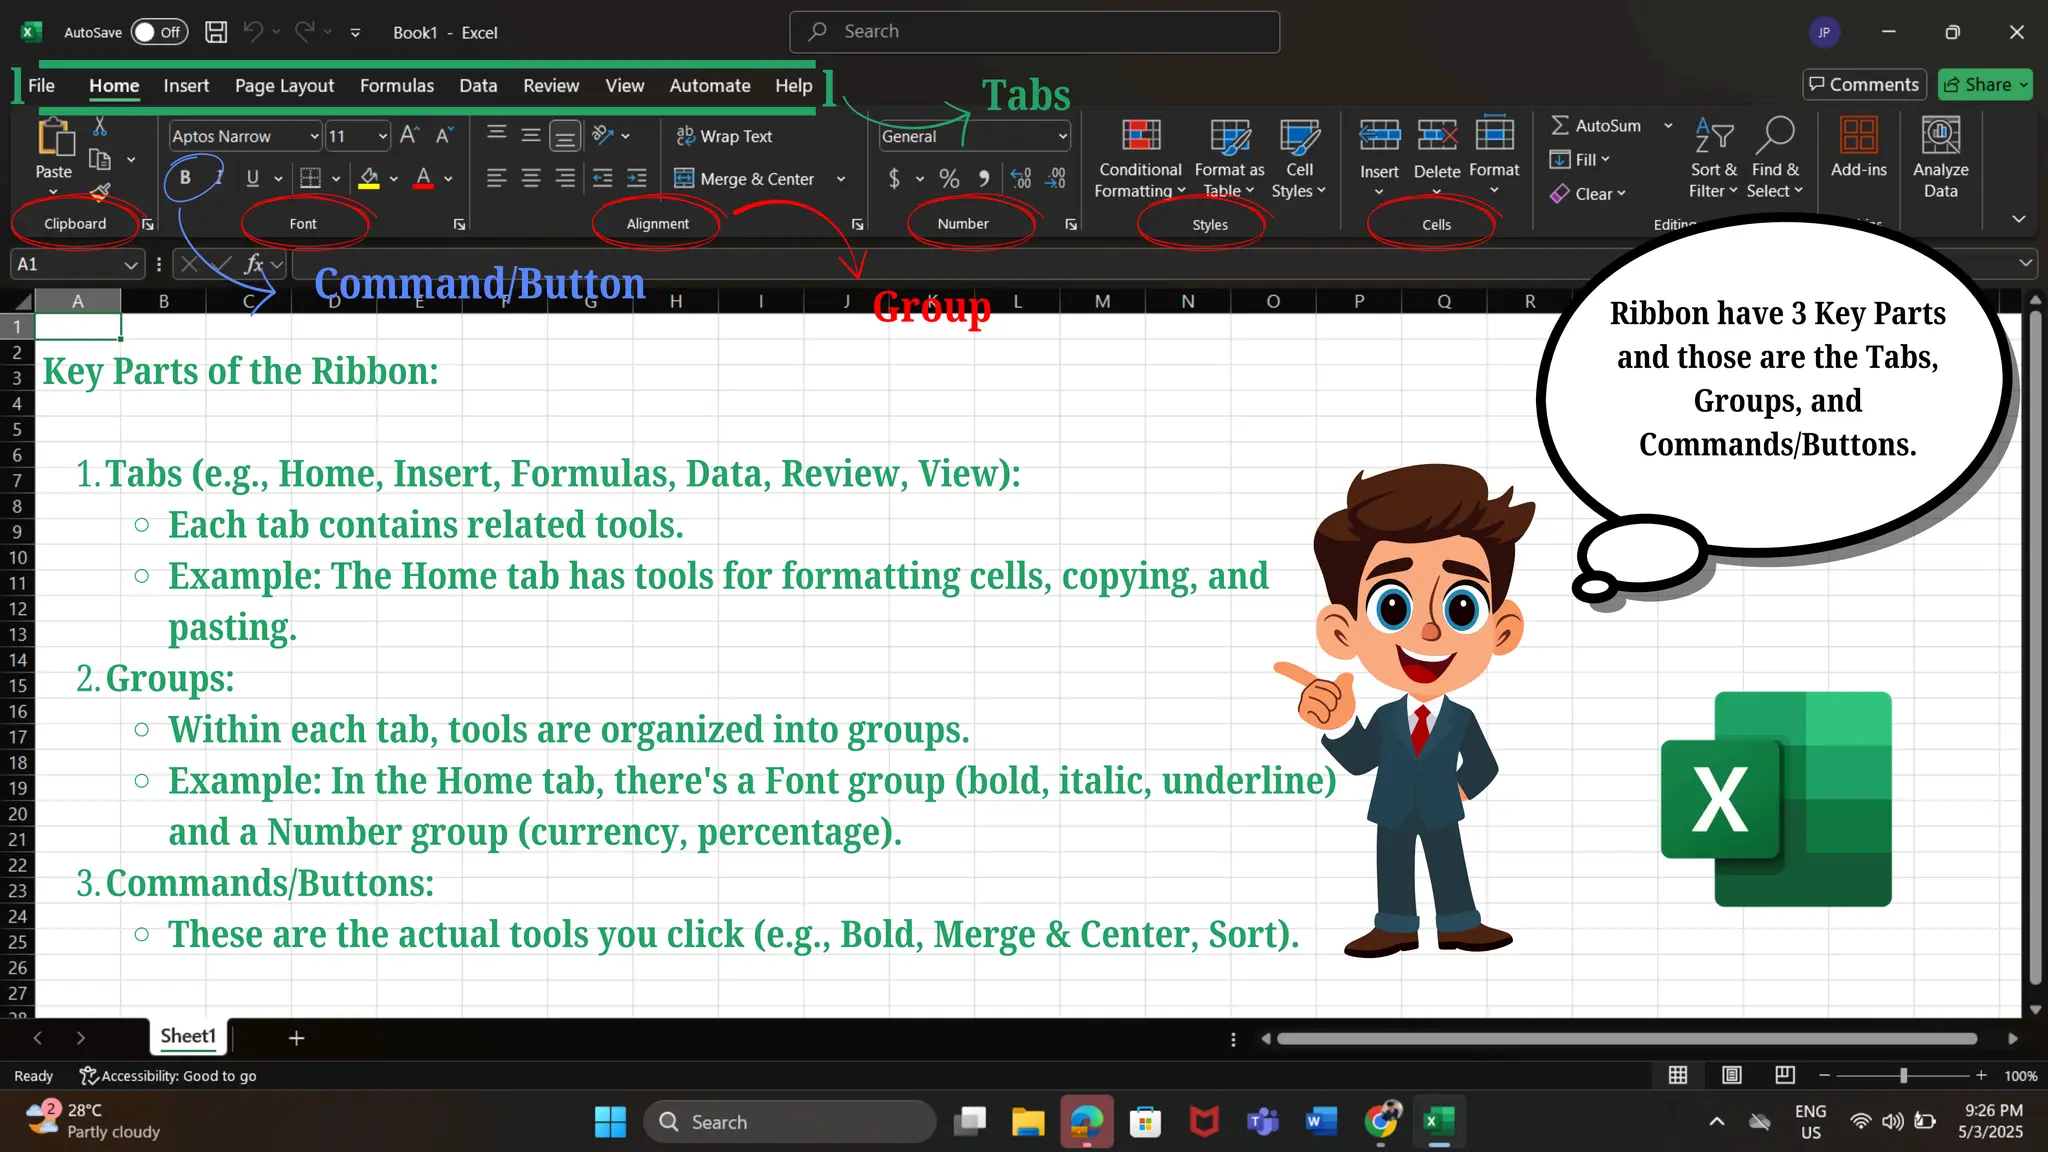Click the Copy icon

tap(99, 159)
